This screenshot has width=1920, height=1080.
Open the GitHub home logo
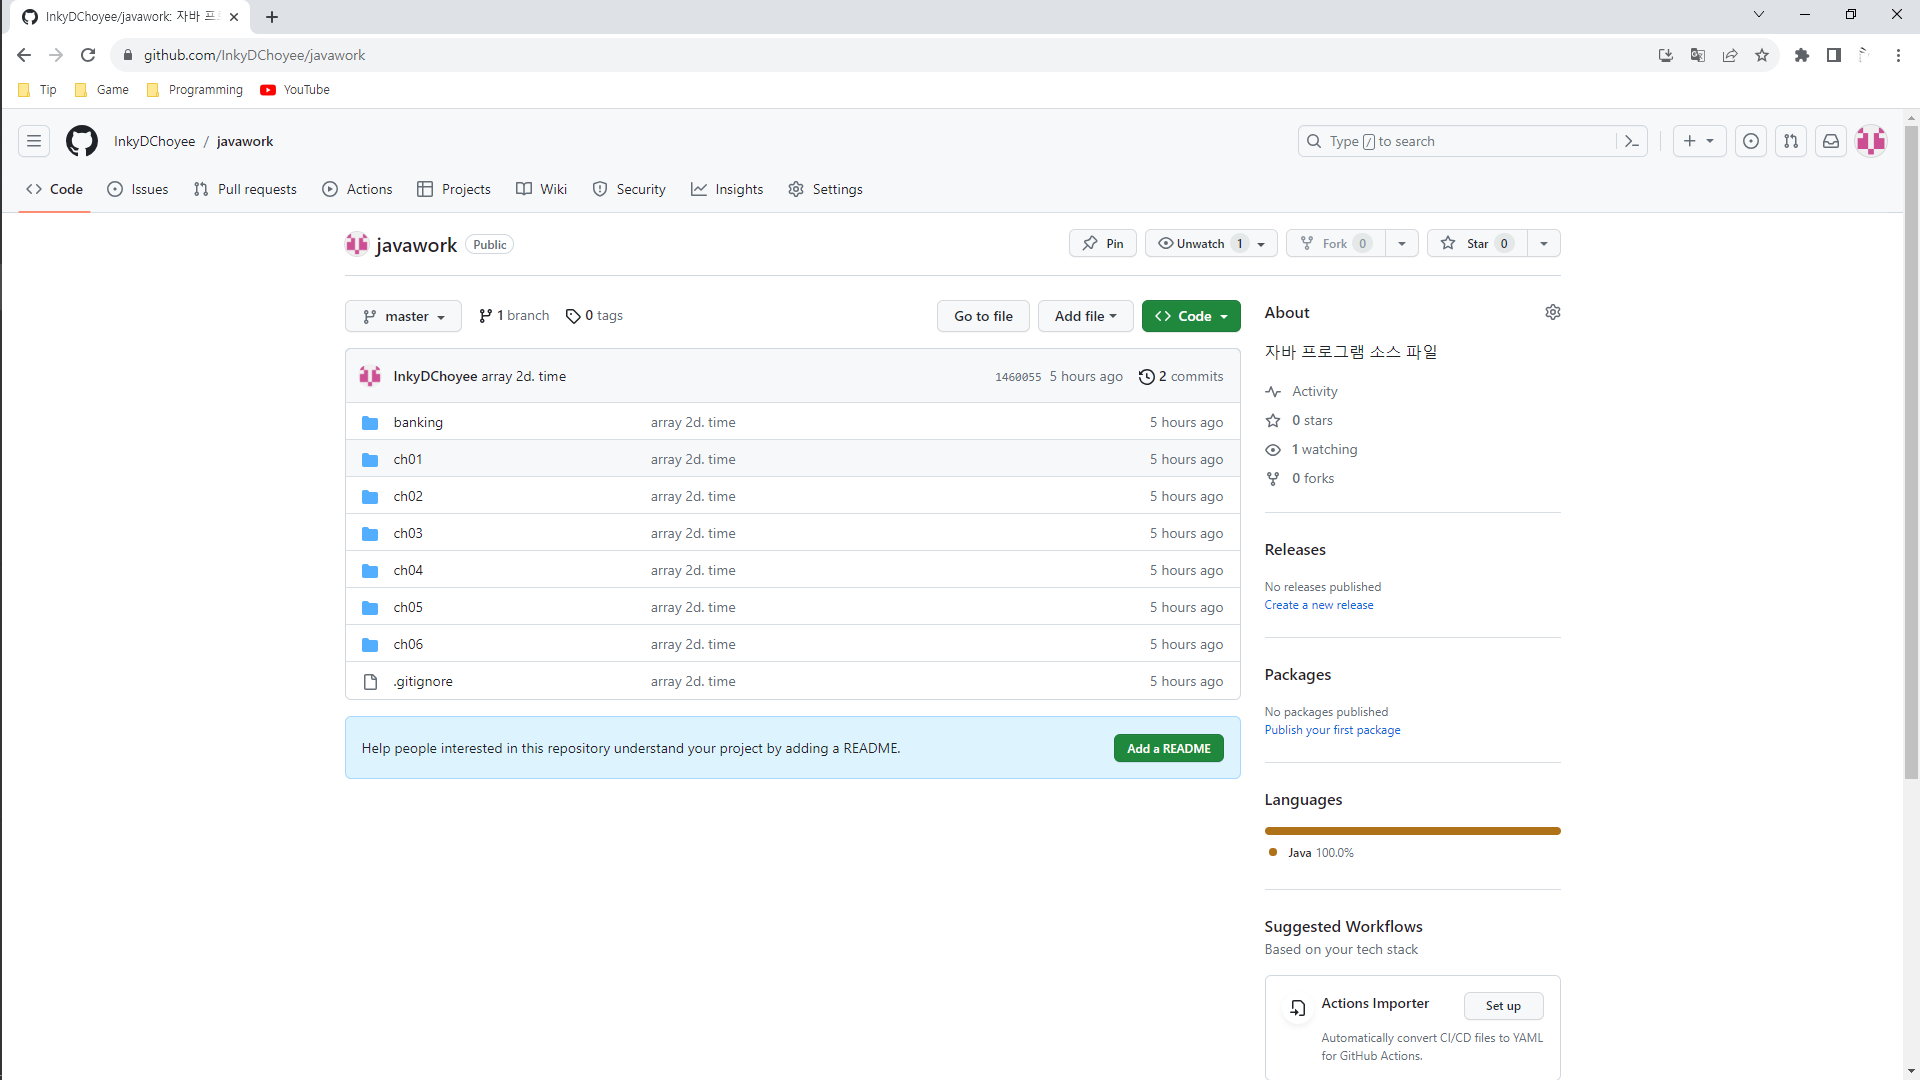[x=82, y=141]
